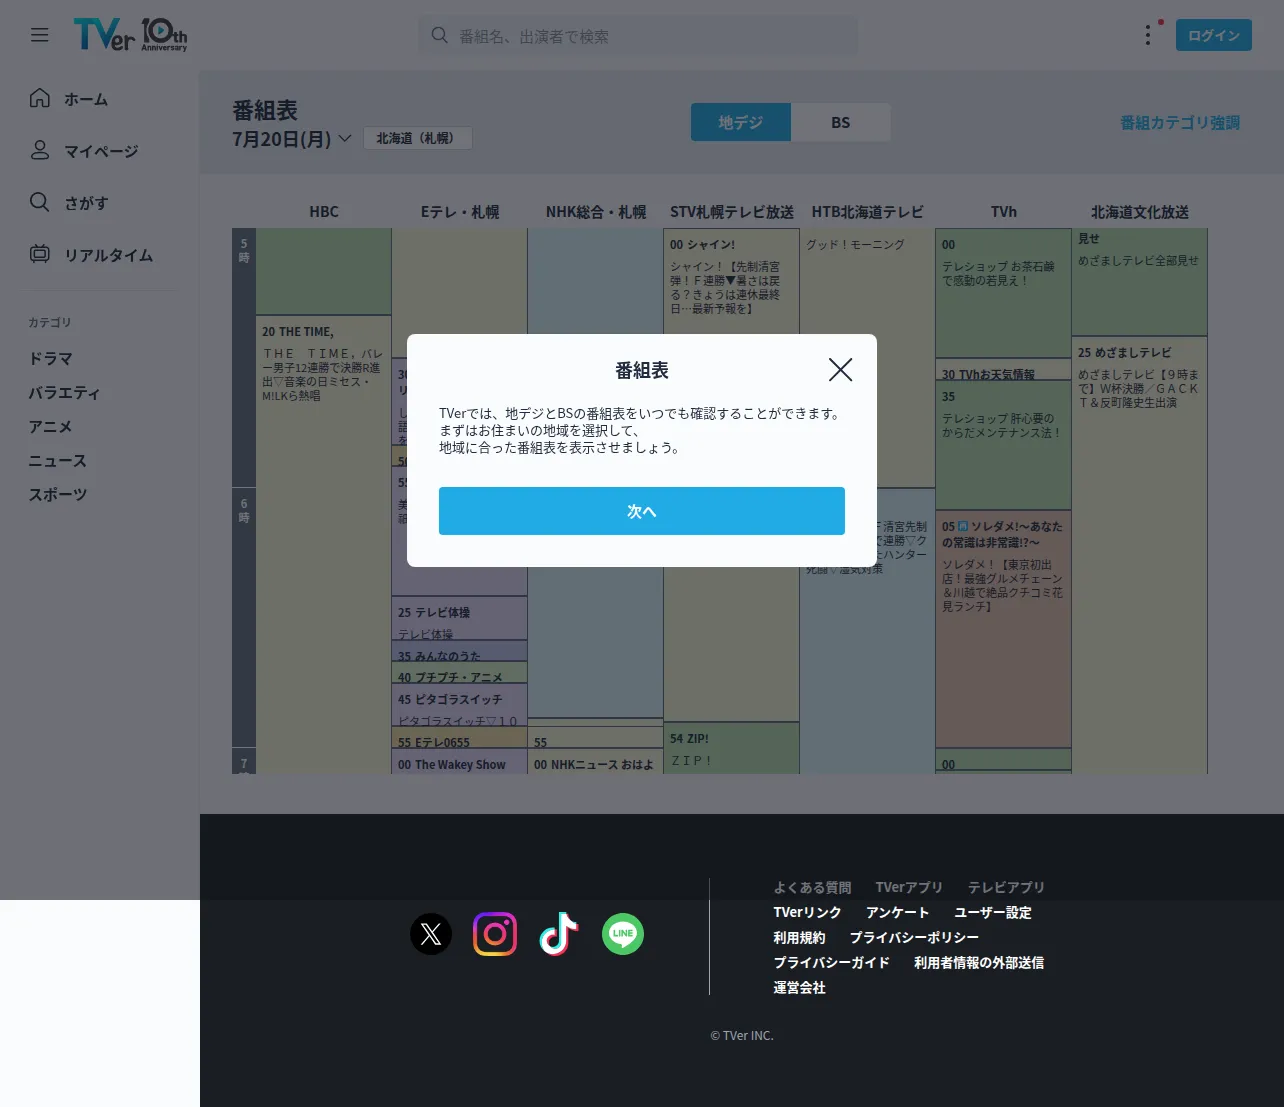Open the めざましテレビ全部見せ program
Image resolution: width=1284 pixels, height=1107 pixels.
(1140, 282)
